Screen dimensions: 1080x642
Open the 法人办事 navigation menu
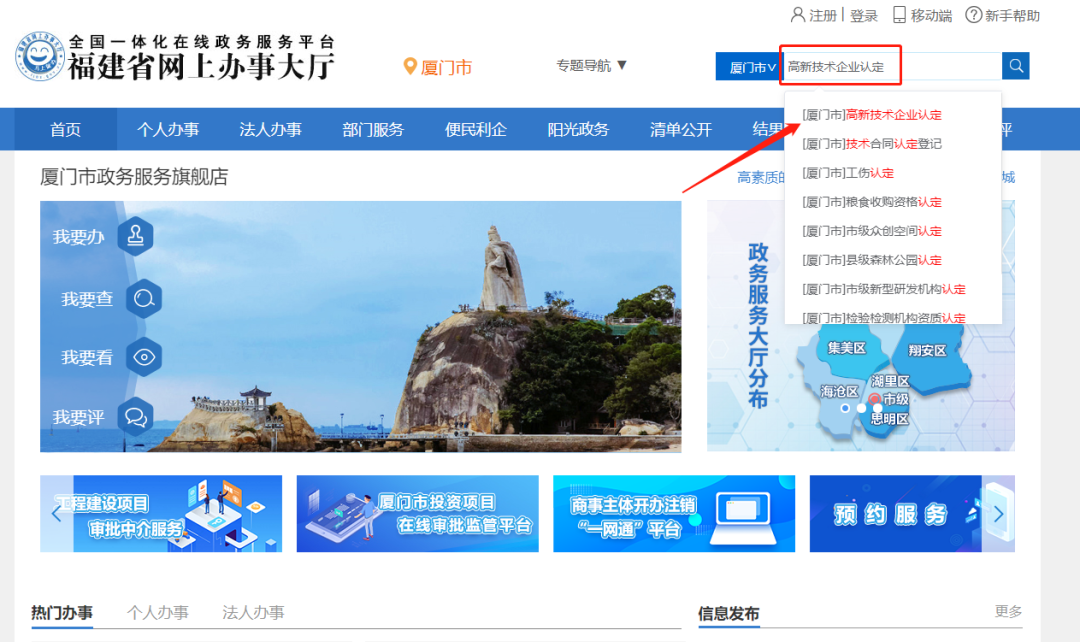click(x=270, y=130)
